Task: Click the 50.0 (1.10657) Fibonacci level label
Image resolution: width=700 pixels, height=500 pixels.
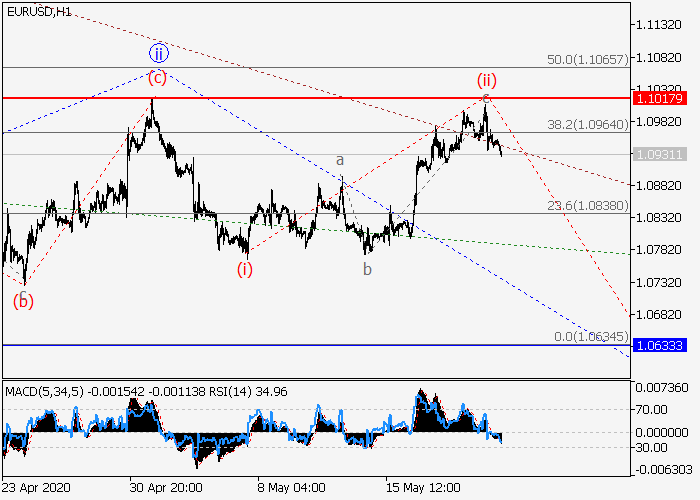Action: pos(587,60)
